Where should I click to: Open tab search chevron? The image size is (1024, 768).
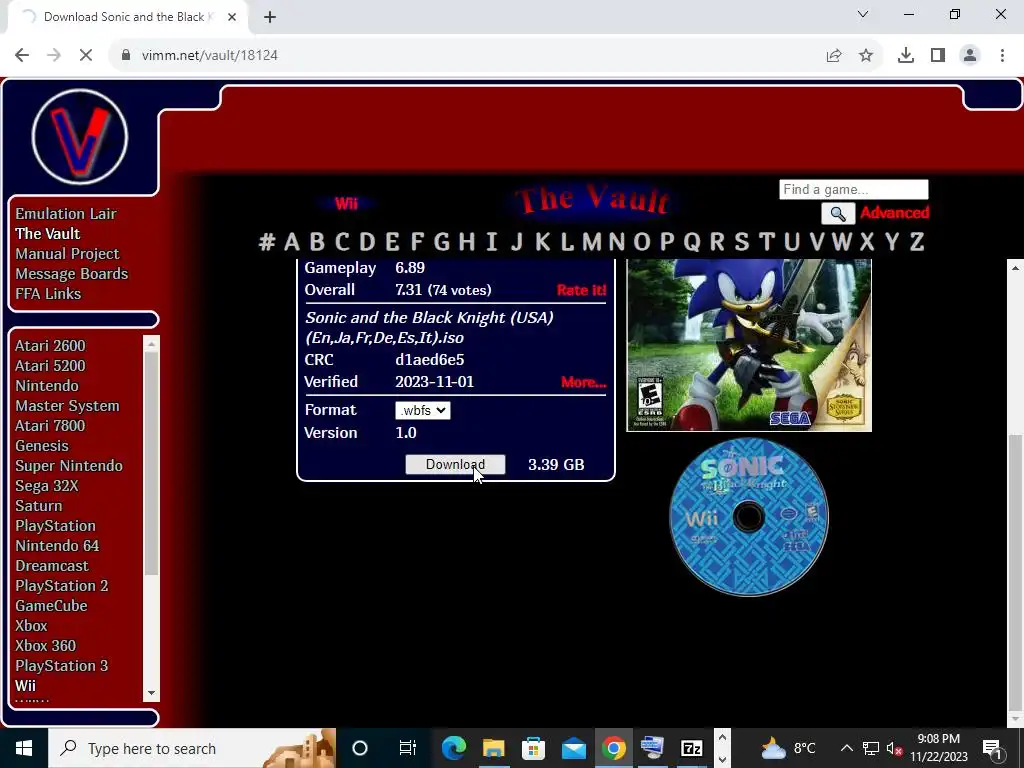[x=863, y=14]
